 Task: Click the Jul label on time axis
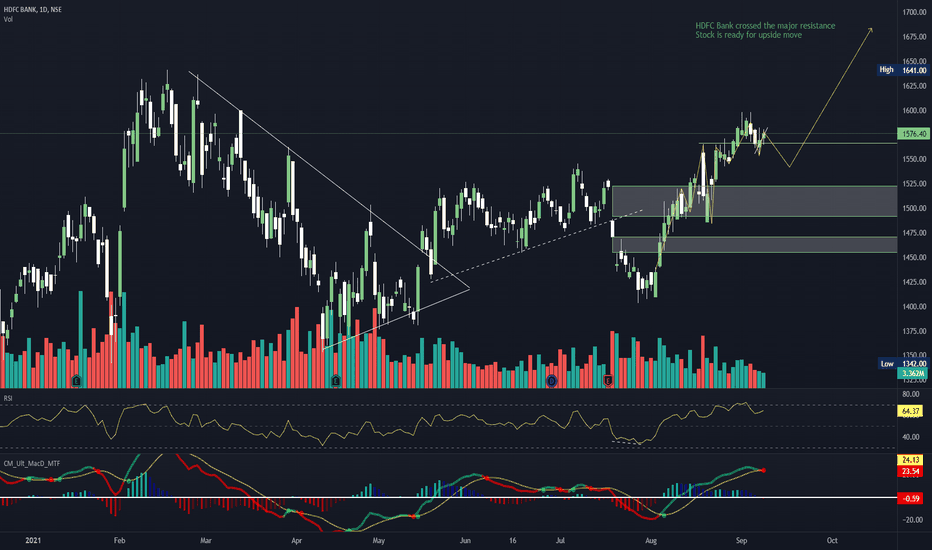coord(560,540)
